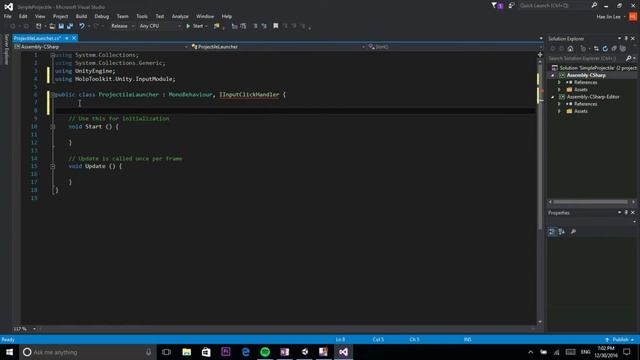640x360 pixels.
Task: Click the Open File folder icon
Action: tap(52, 26)
